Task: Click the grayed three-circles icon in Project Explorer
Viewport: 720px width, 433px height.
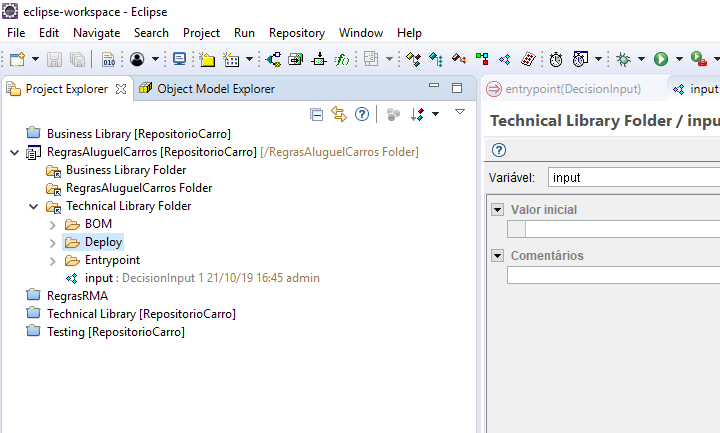Action: tap(393, 114)
